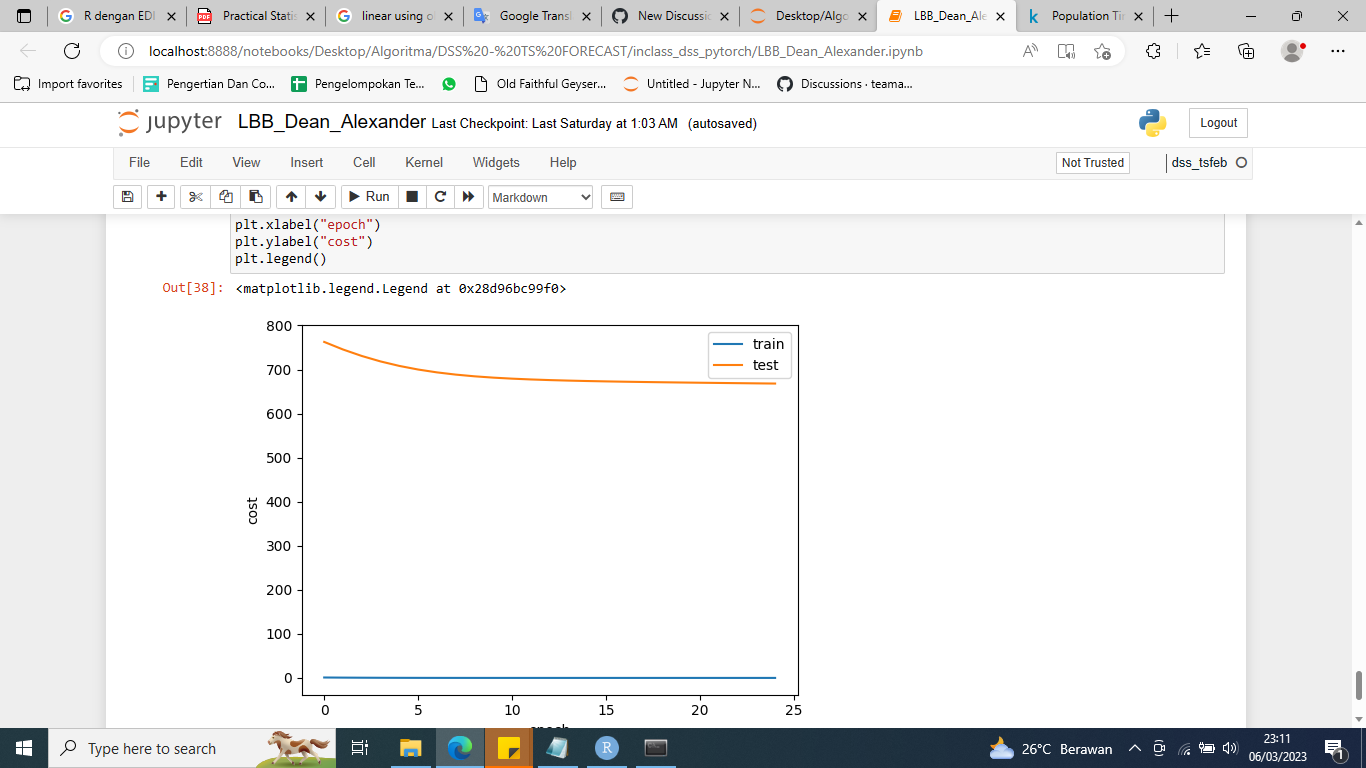The image size is (1366, 768).
Task: Toggle the Not Trusted notebook status
Action: (1092, 162)
